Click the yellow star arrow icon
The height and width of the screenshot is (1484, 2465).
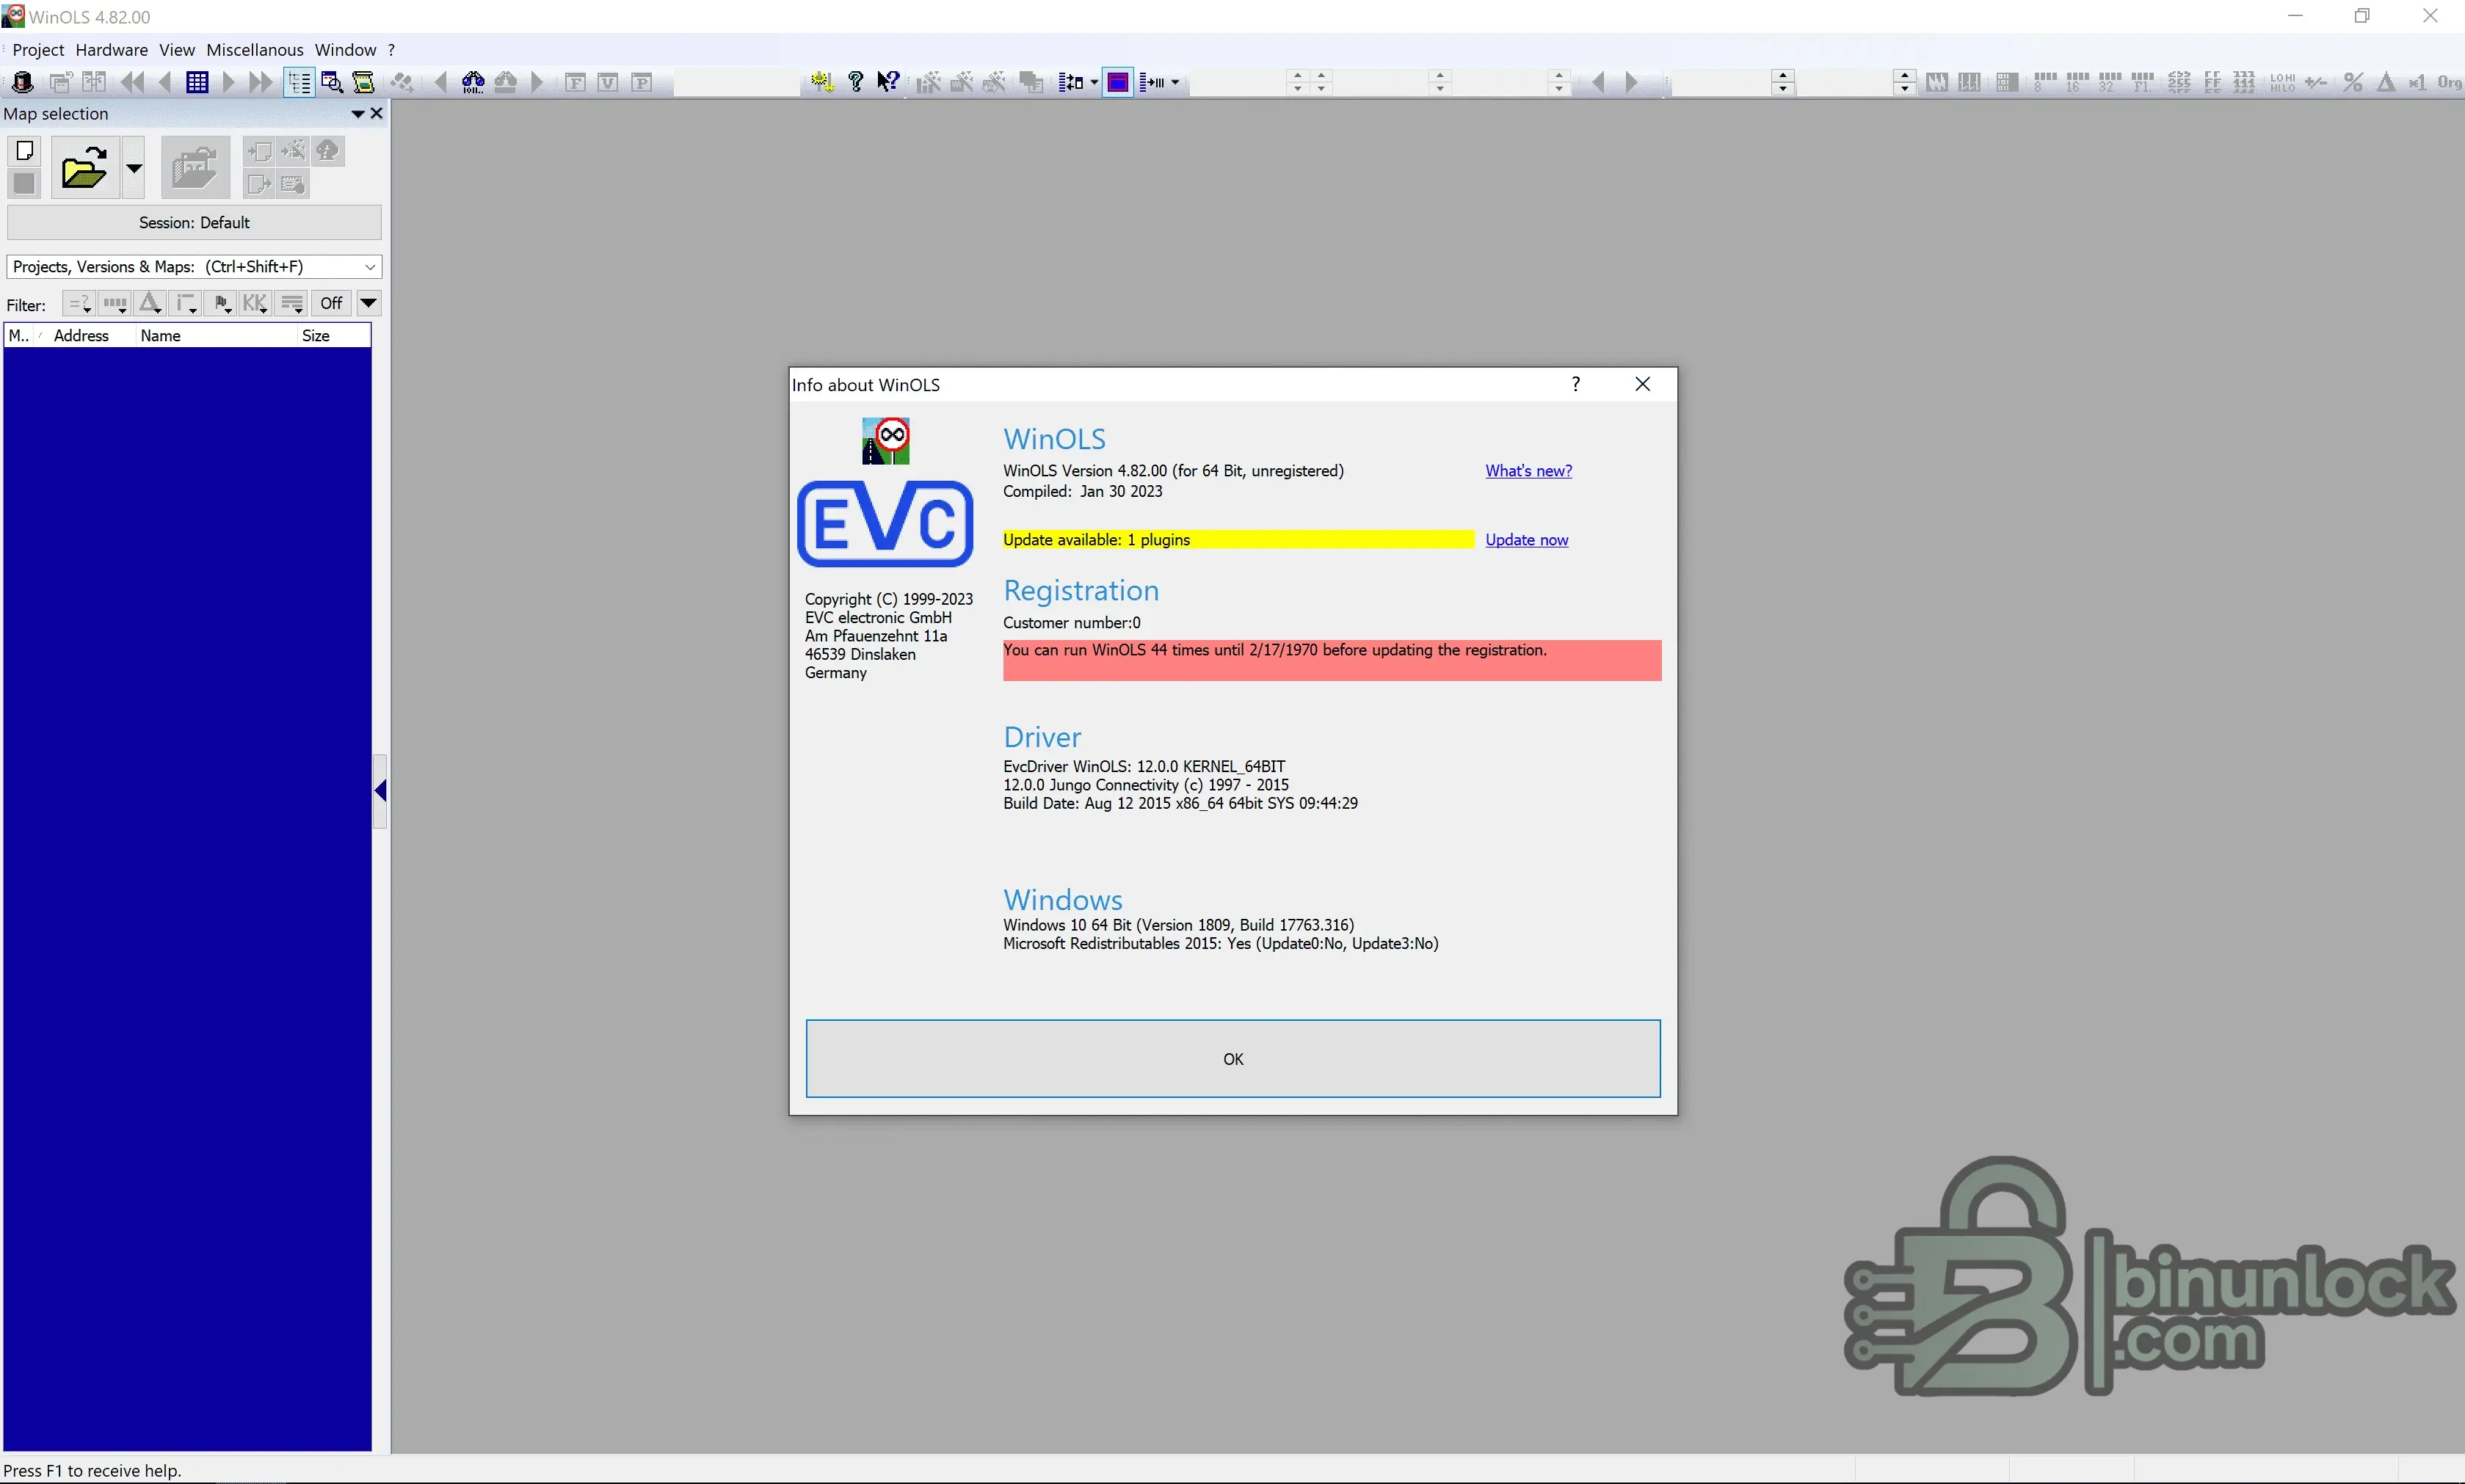[x=822, y=82]
